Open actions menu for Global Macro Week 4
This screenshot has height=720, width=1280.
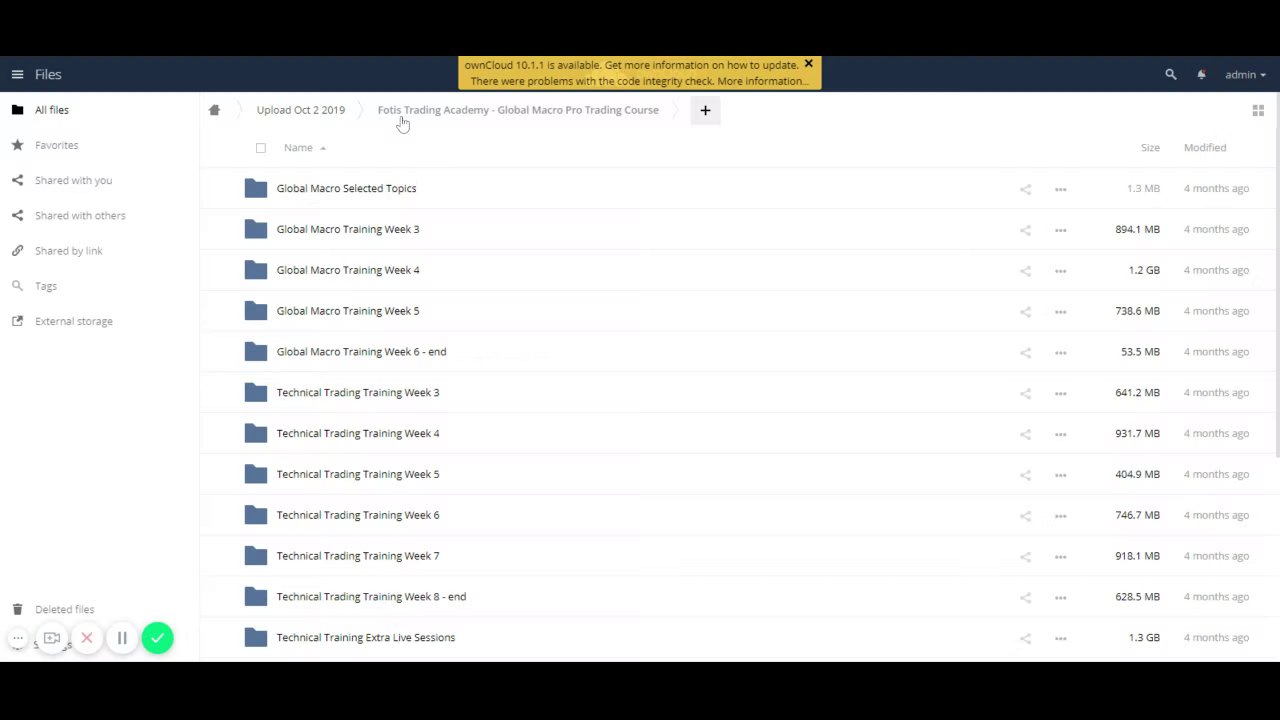(x=1060, y=271)
